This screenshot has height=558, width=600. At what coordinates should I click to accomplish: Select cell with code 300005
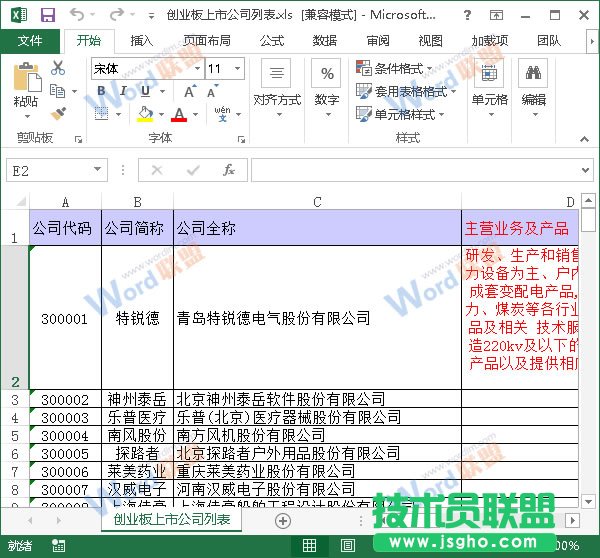coord(65,454)
